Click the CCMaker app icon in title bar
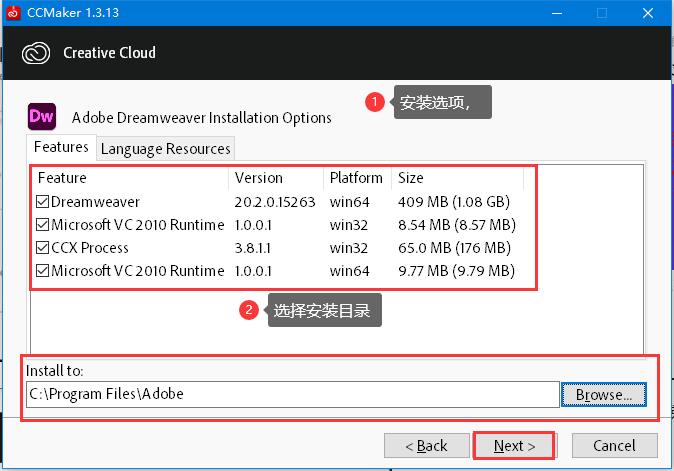This screenshot has height=471, width=674. 13,13
